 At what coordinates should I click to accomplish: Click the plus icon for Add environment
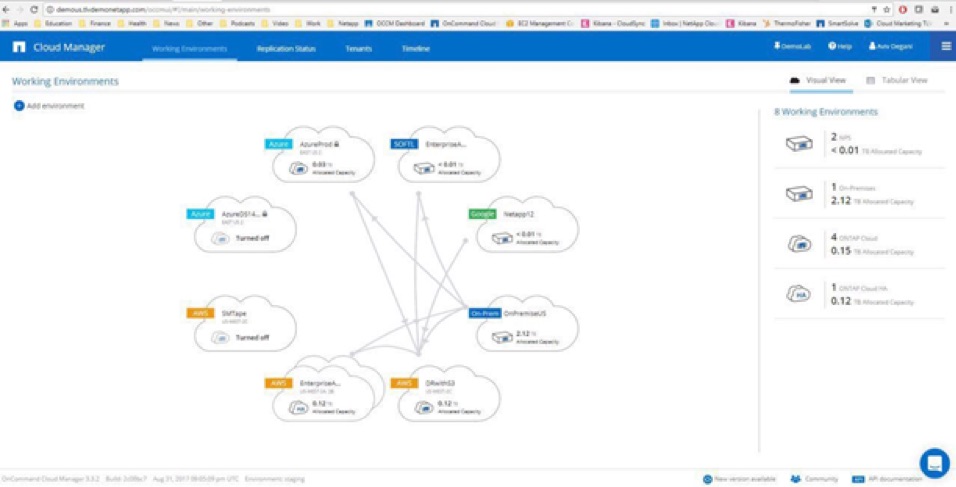point(19,106)
